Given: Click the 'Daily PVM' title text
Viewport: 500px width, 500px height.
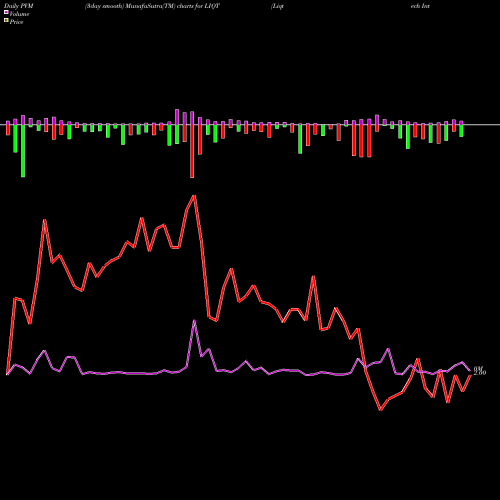Looking at the screenshot, I should coord(19,6).
